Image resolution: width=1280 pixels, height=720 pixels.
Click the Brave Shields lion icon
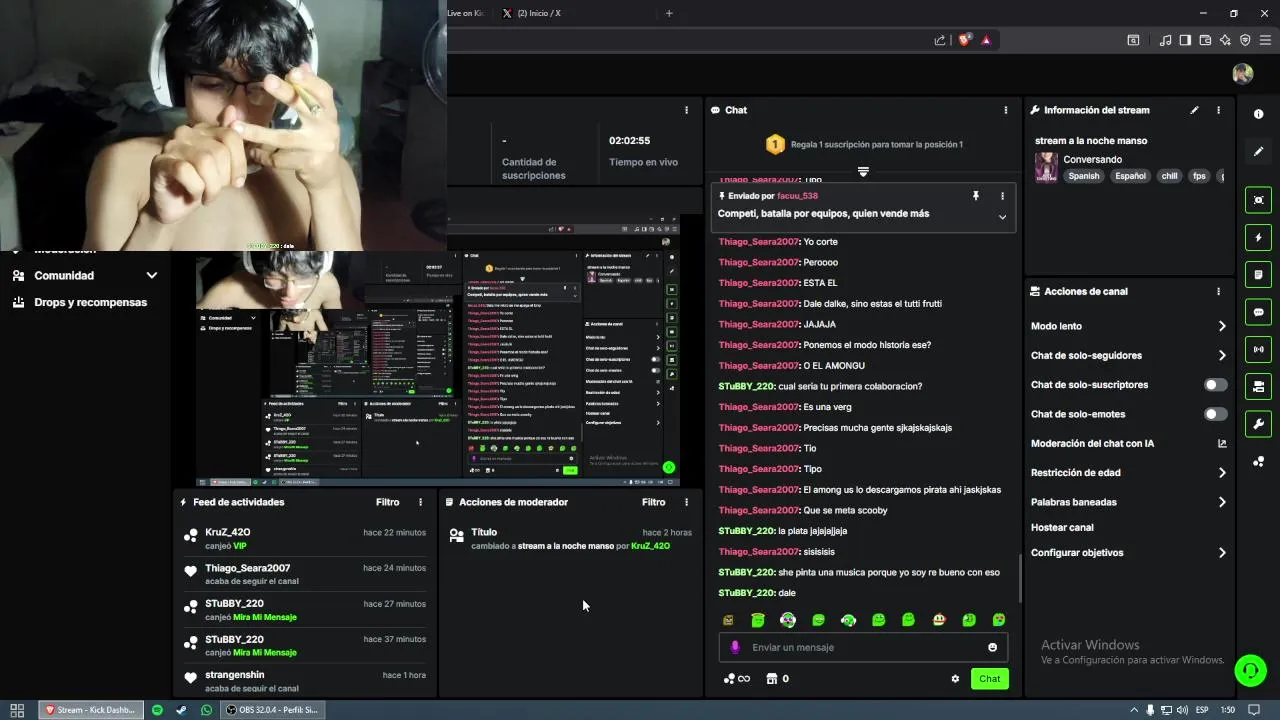(964, 40)
